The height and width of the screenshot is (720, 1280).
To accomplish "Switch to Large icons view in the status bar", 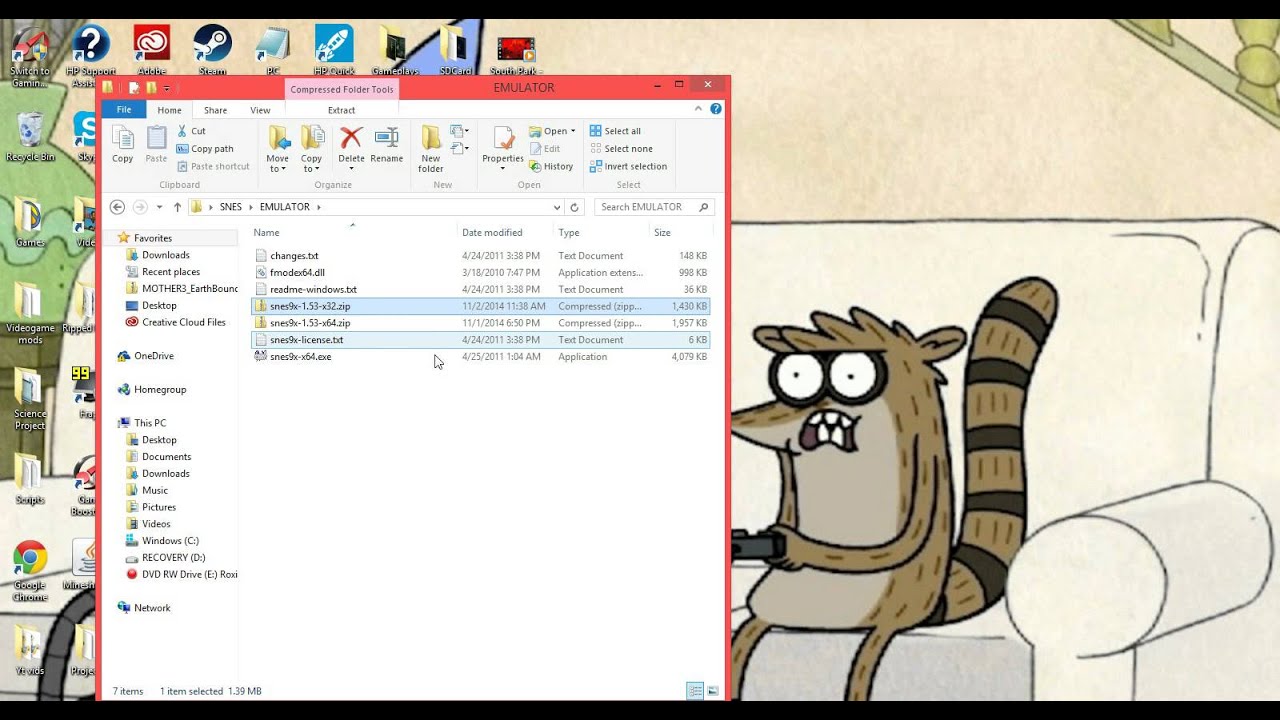I will pos(713,691).
